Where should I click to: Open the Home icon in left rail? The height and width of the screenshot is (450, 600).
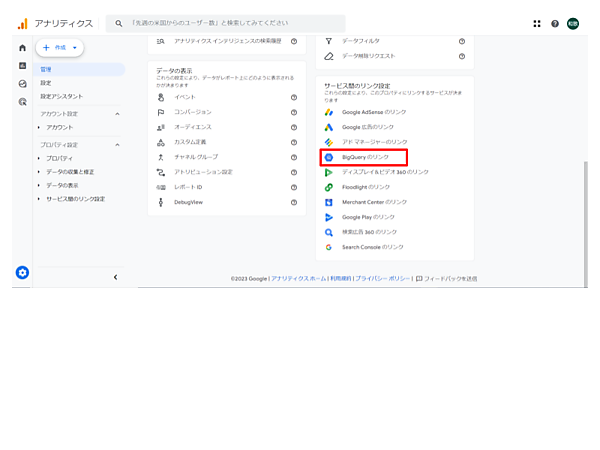point(23,48)
